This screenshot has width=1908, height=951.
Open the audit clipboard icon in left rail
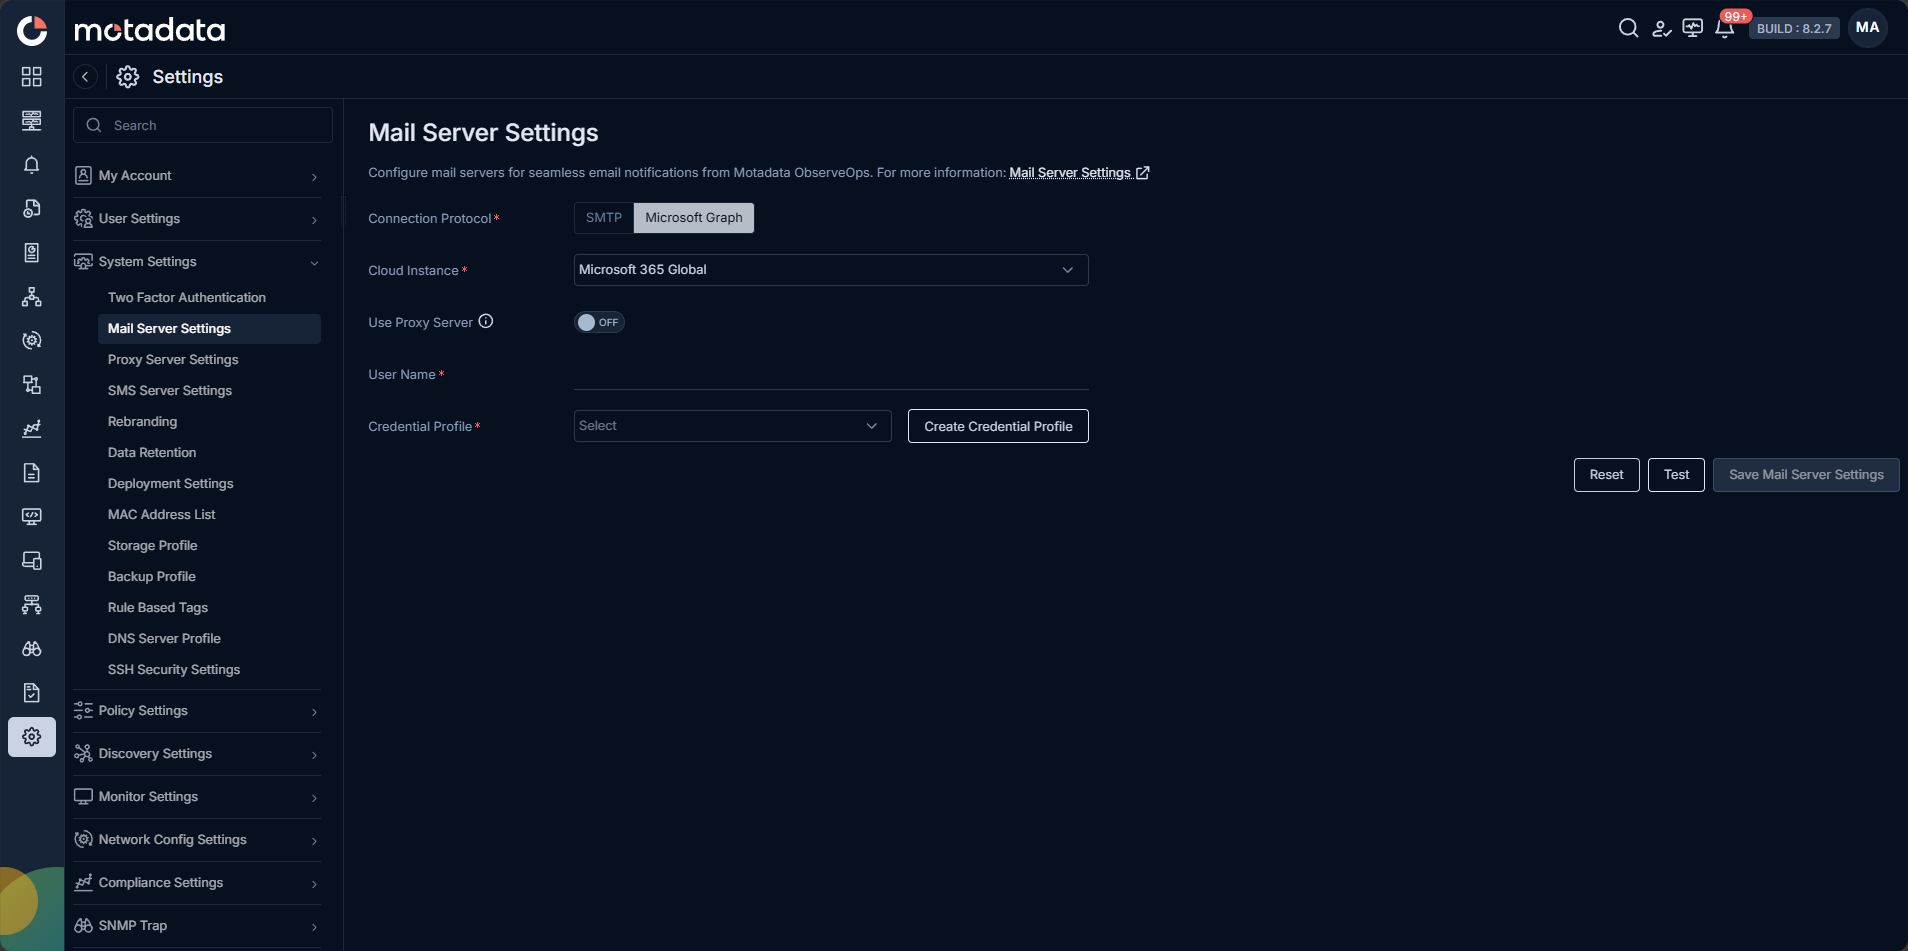[x=32, y=692]
